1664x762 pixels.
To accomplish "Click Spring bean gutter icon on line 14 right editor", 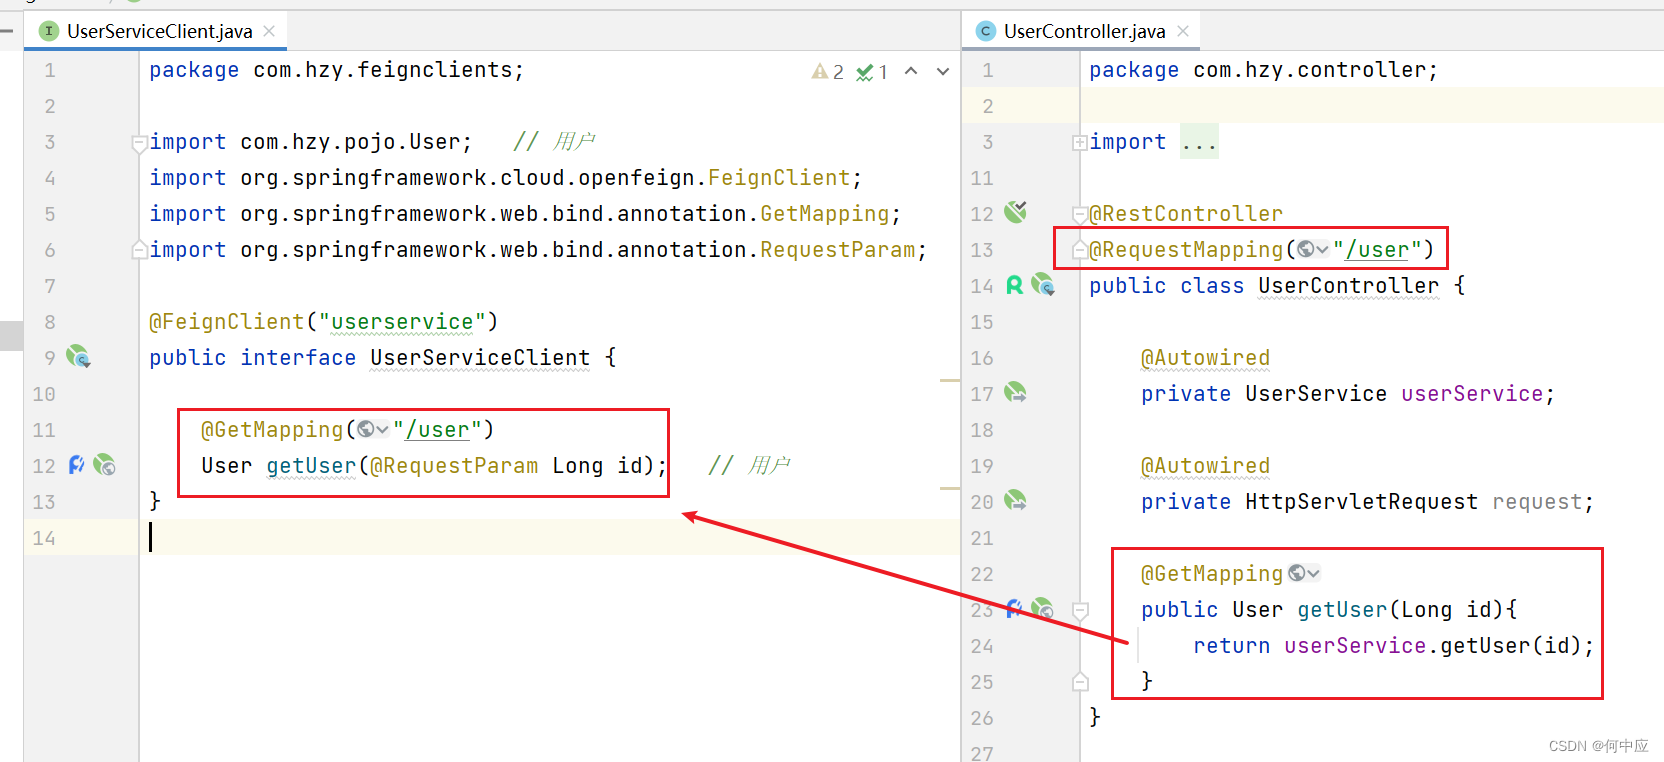I will click(1043, 285).
